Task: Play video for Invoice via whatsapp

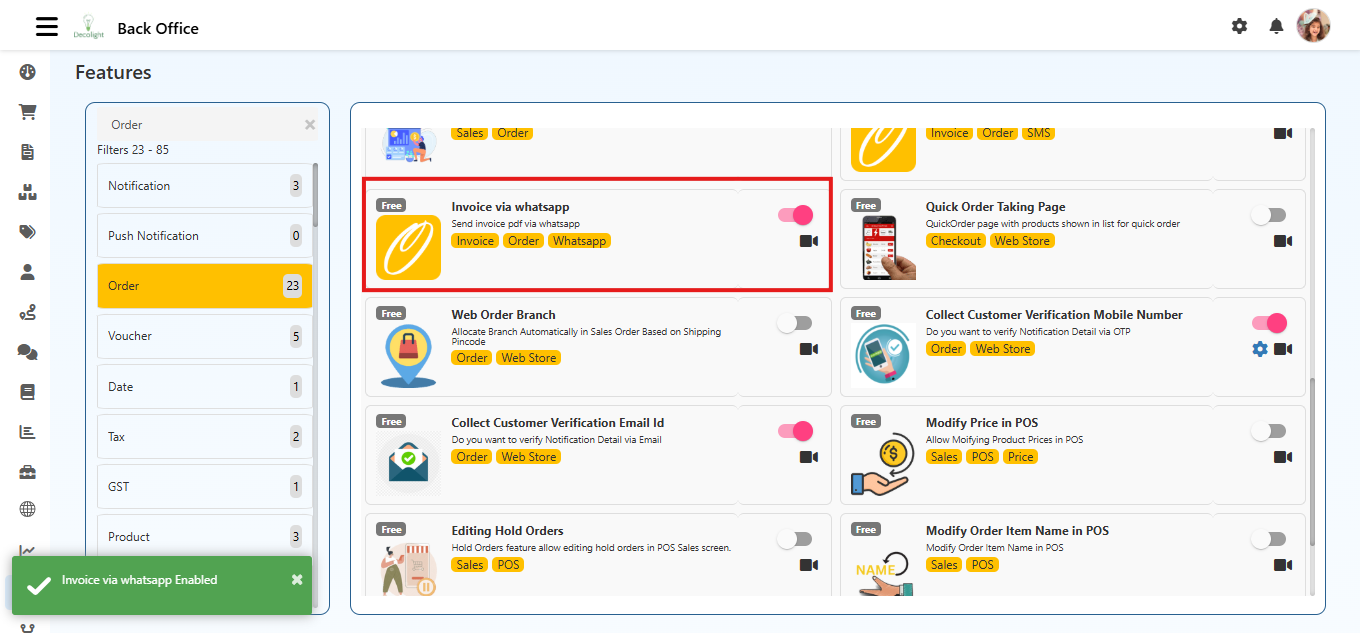Action: (809, 241)
